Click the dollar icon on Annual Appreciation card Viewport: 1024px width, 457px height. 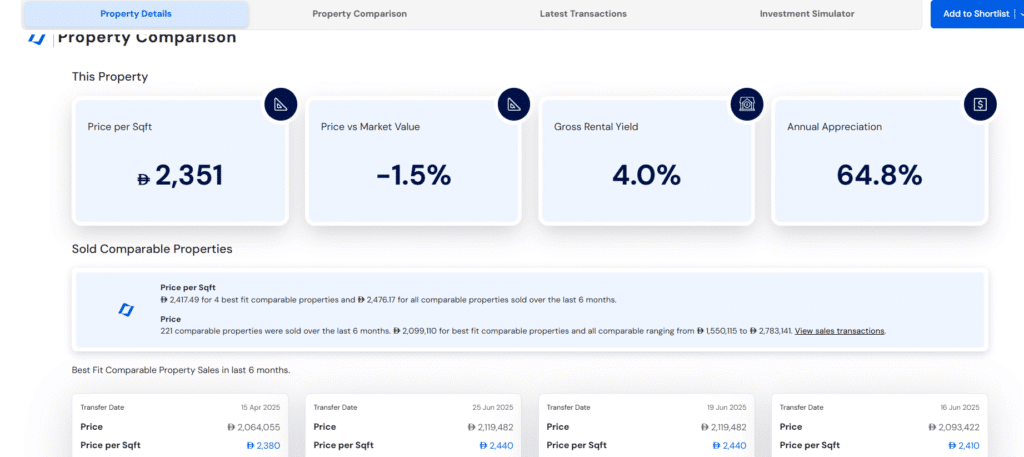(980, 104)
